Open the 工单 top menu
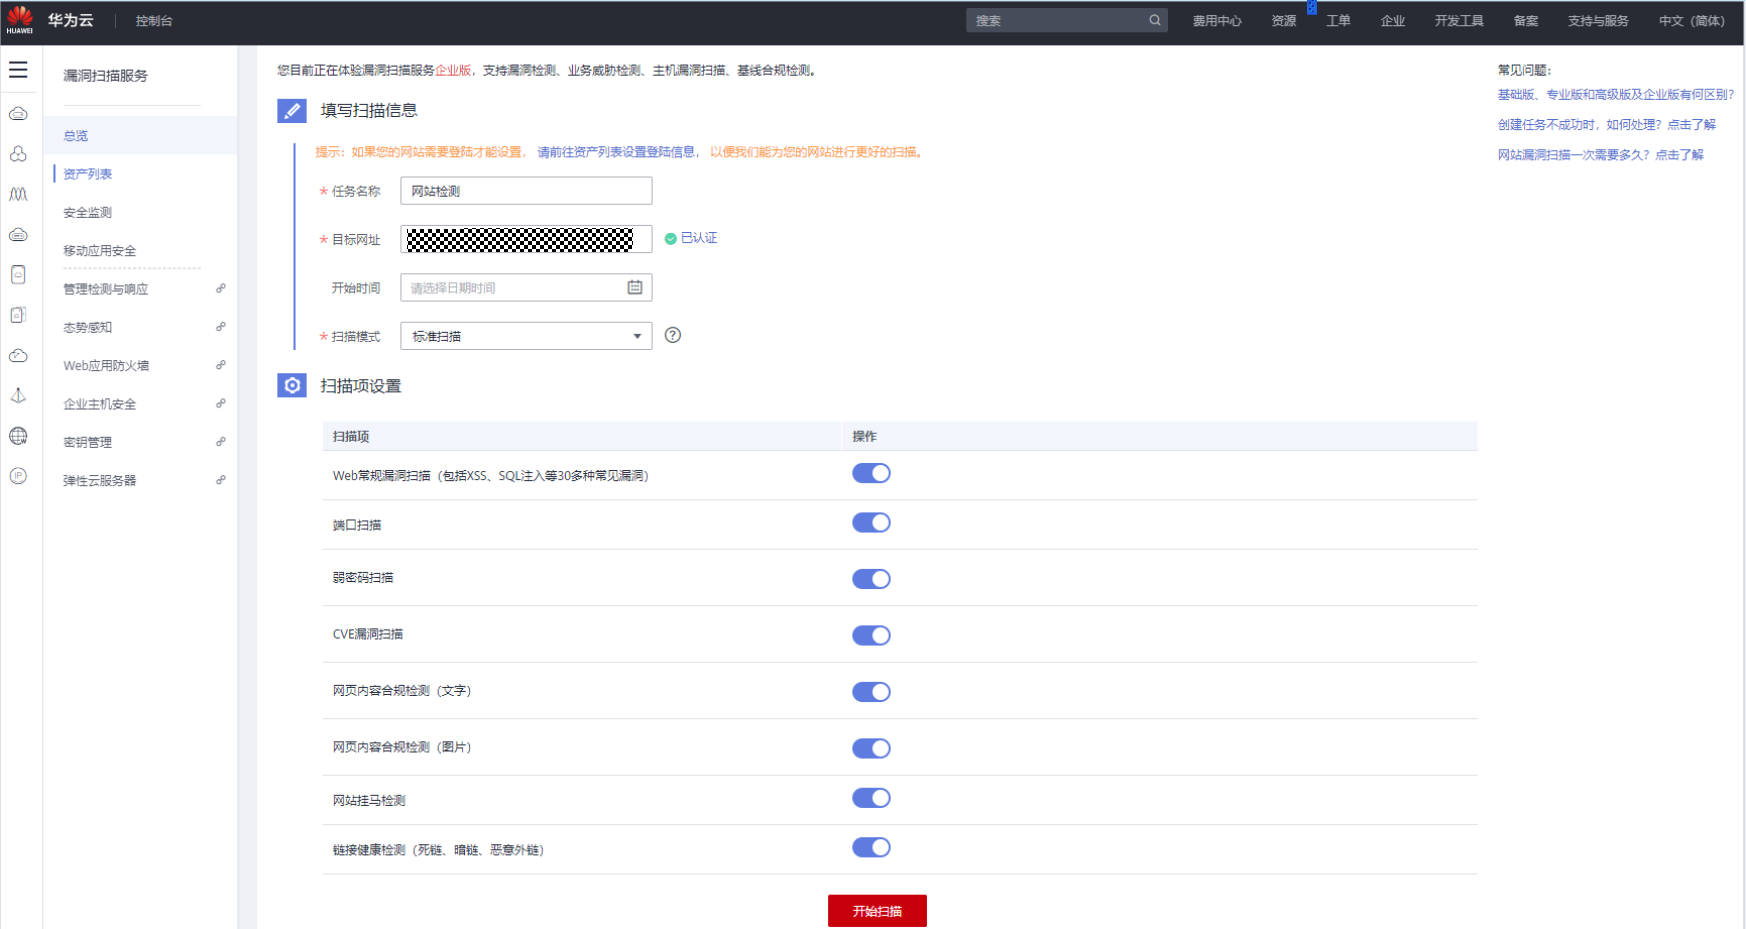Screen dimensions: 1746x929 (1338, 21)
